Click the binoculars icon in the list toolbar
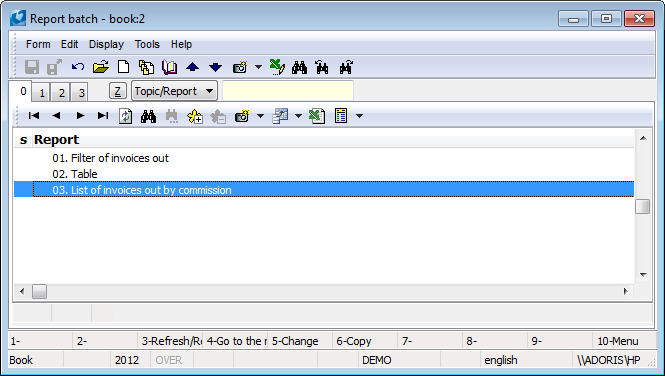This screenshot has width=665, height=376. [x=148, y=116]
